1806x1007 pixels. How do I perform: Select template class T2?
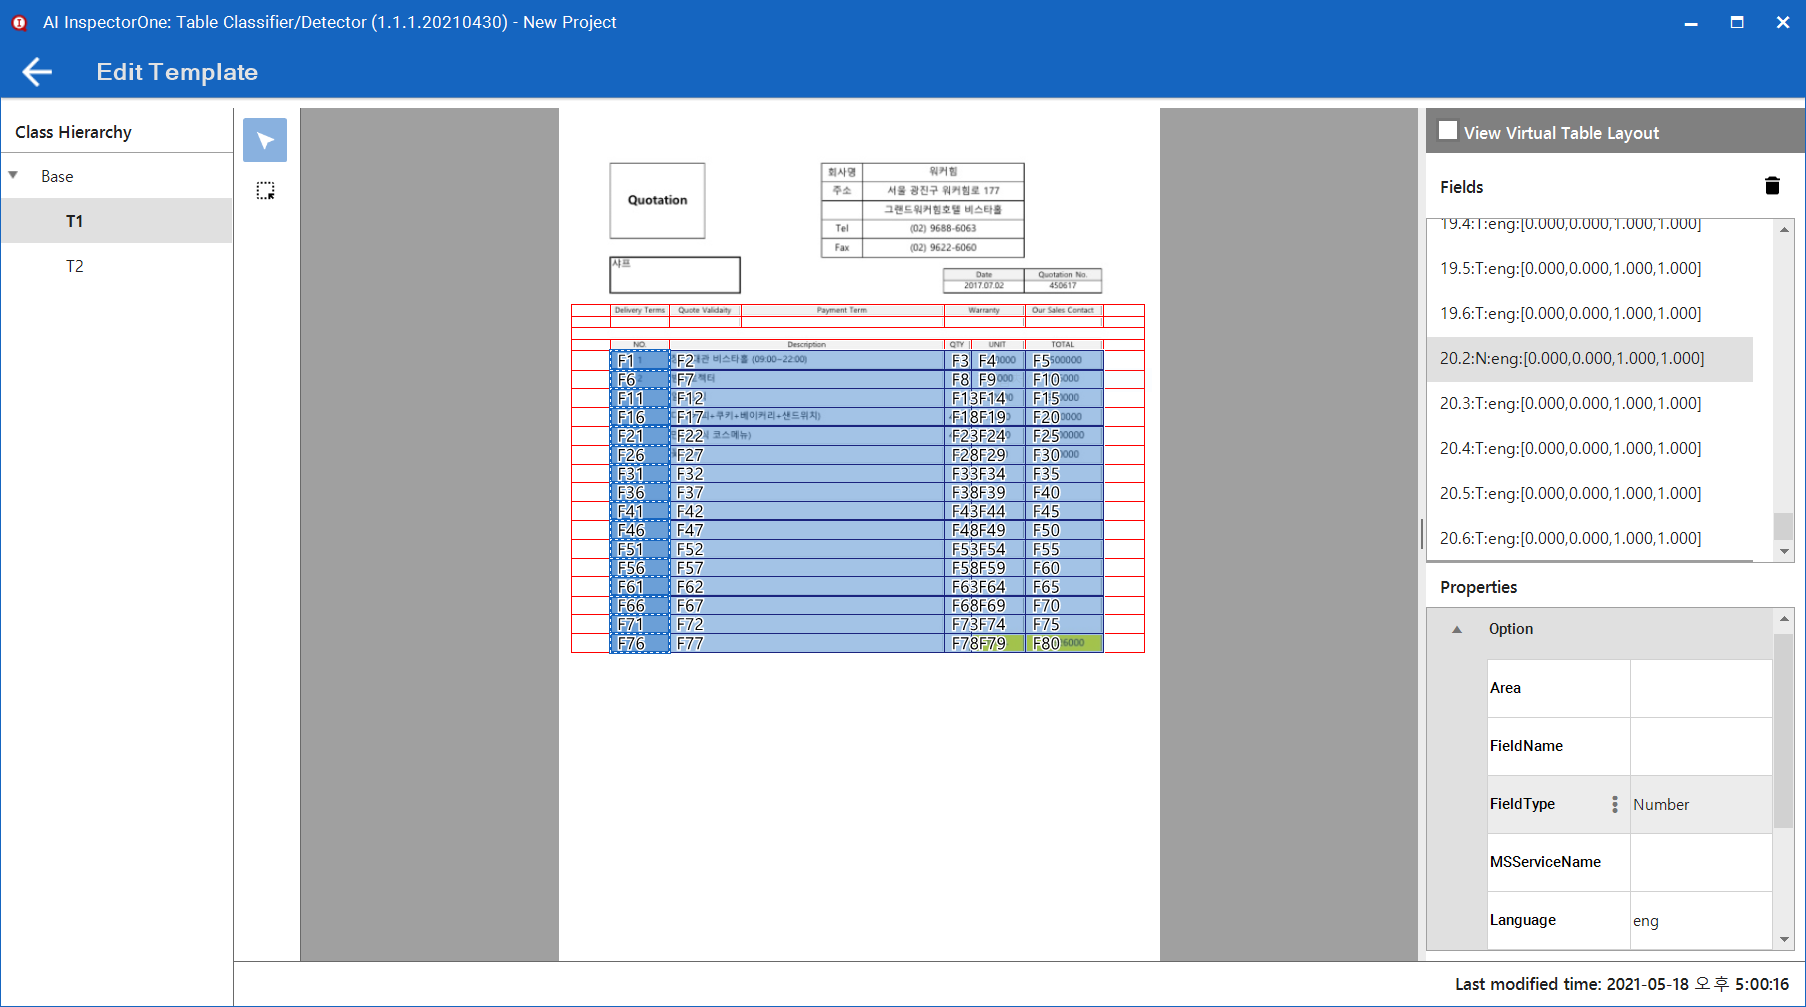click(75, 265)
